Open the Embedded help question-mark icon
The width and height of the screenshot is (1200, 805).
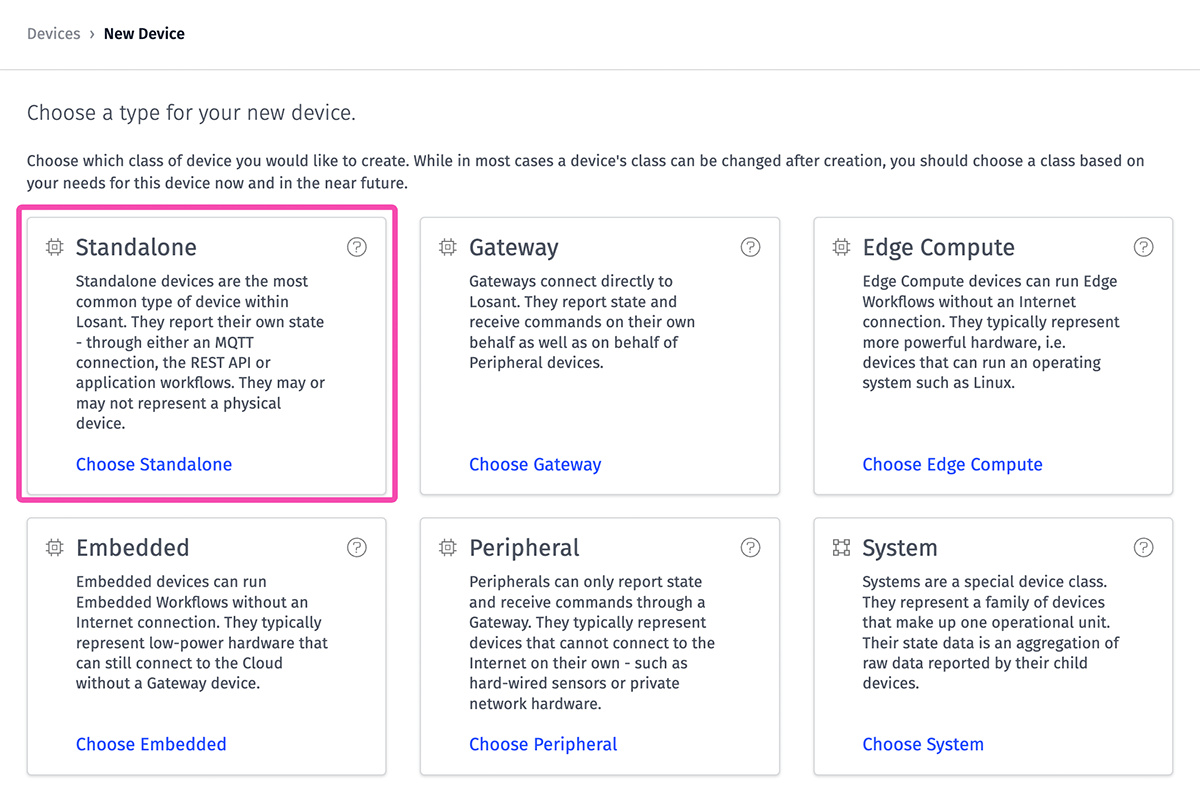(357, 547)
